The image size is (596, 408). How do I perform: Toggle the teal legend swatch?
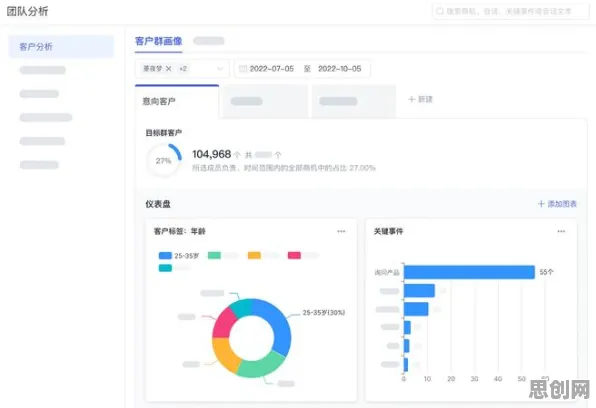(165, 268)
